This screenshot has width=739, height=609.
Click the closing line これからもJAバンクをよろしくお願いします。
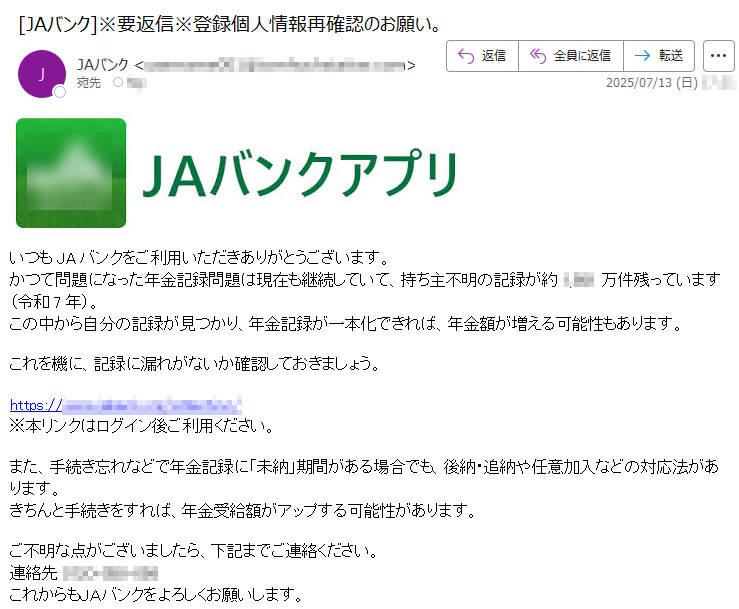(156, 594)
